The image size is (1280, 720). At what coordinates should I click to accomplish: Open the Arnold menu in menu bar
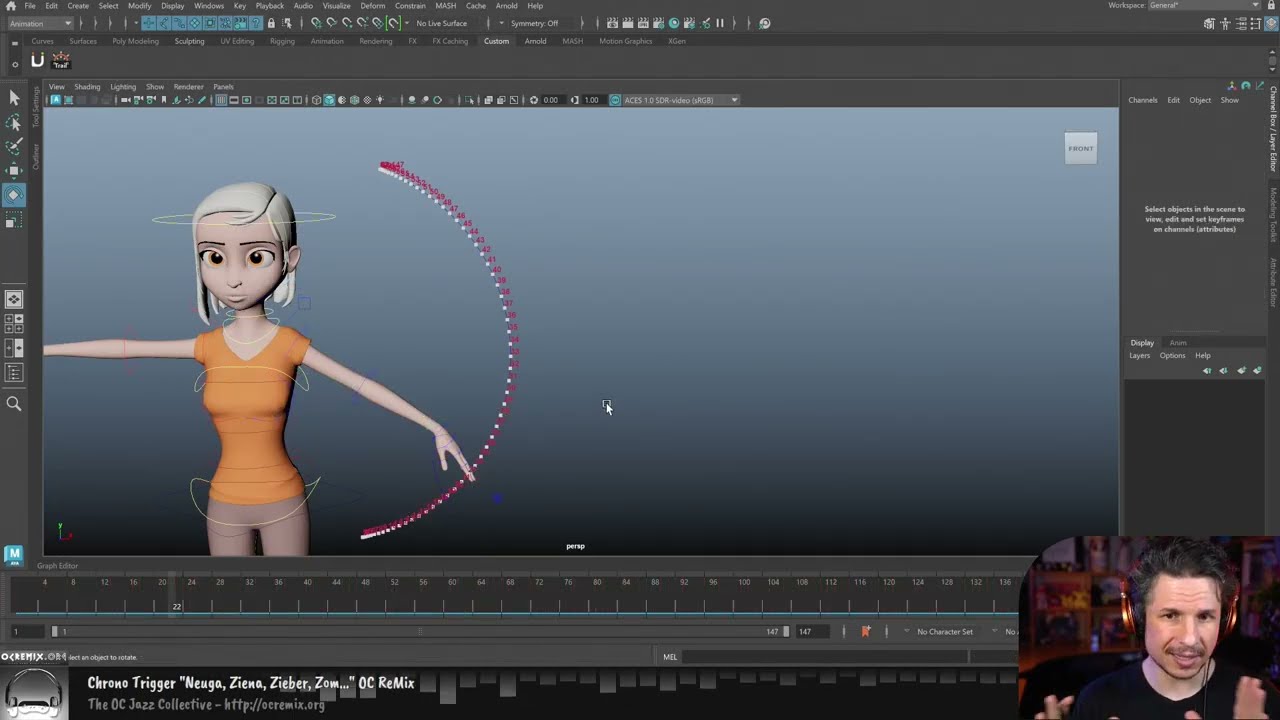507,6
